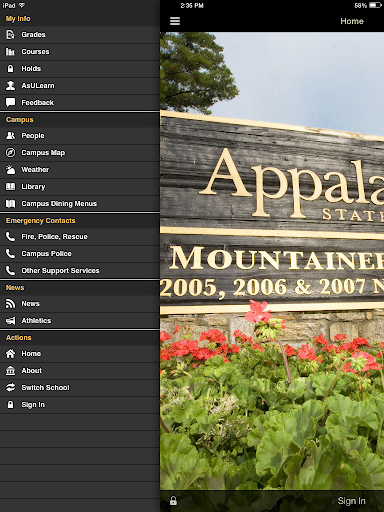Open AsULearn from My Info

tap(80, 86)
